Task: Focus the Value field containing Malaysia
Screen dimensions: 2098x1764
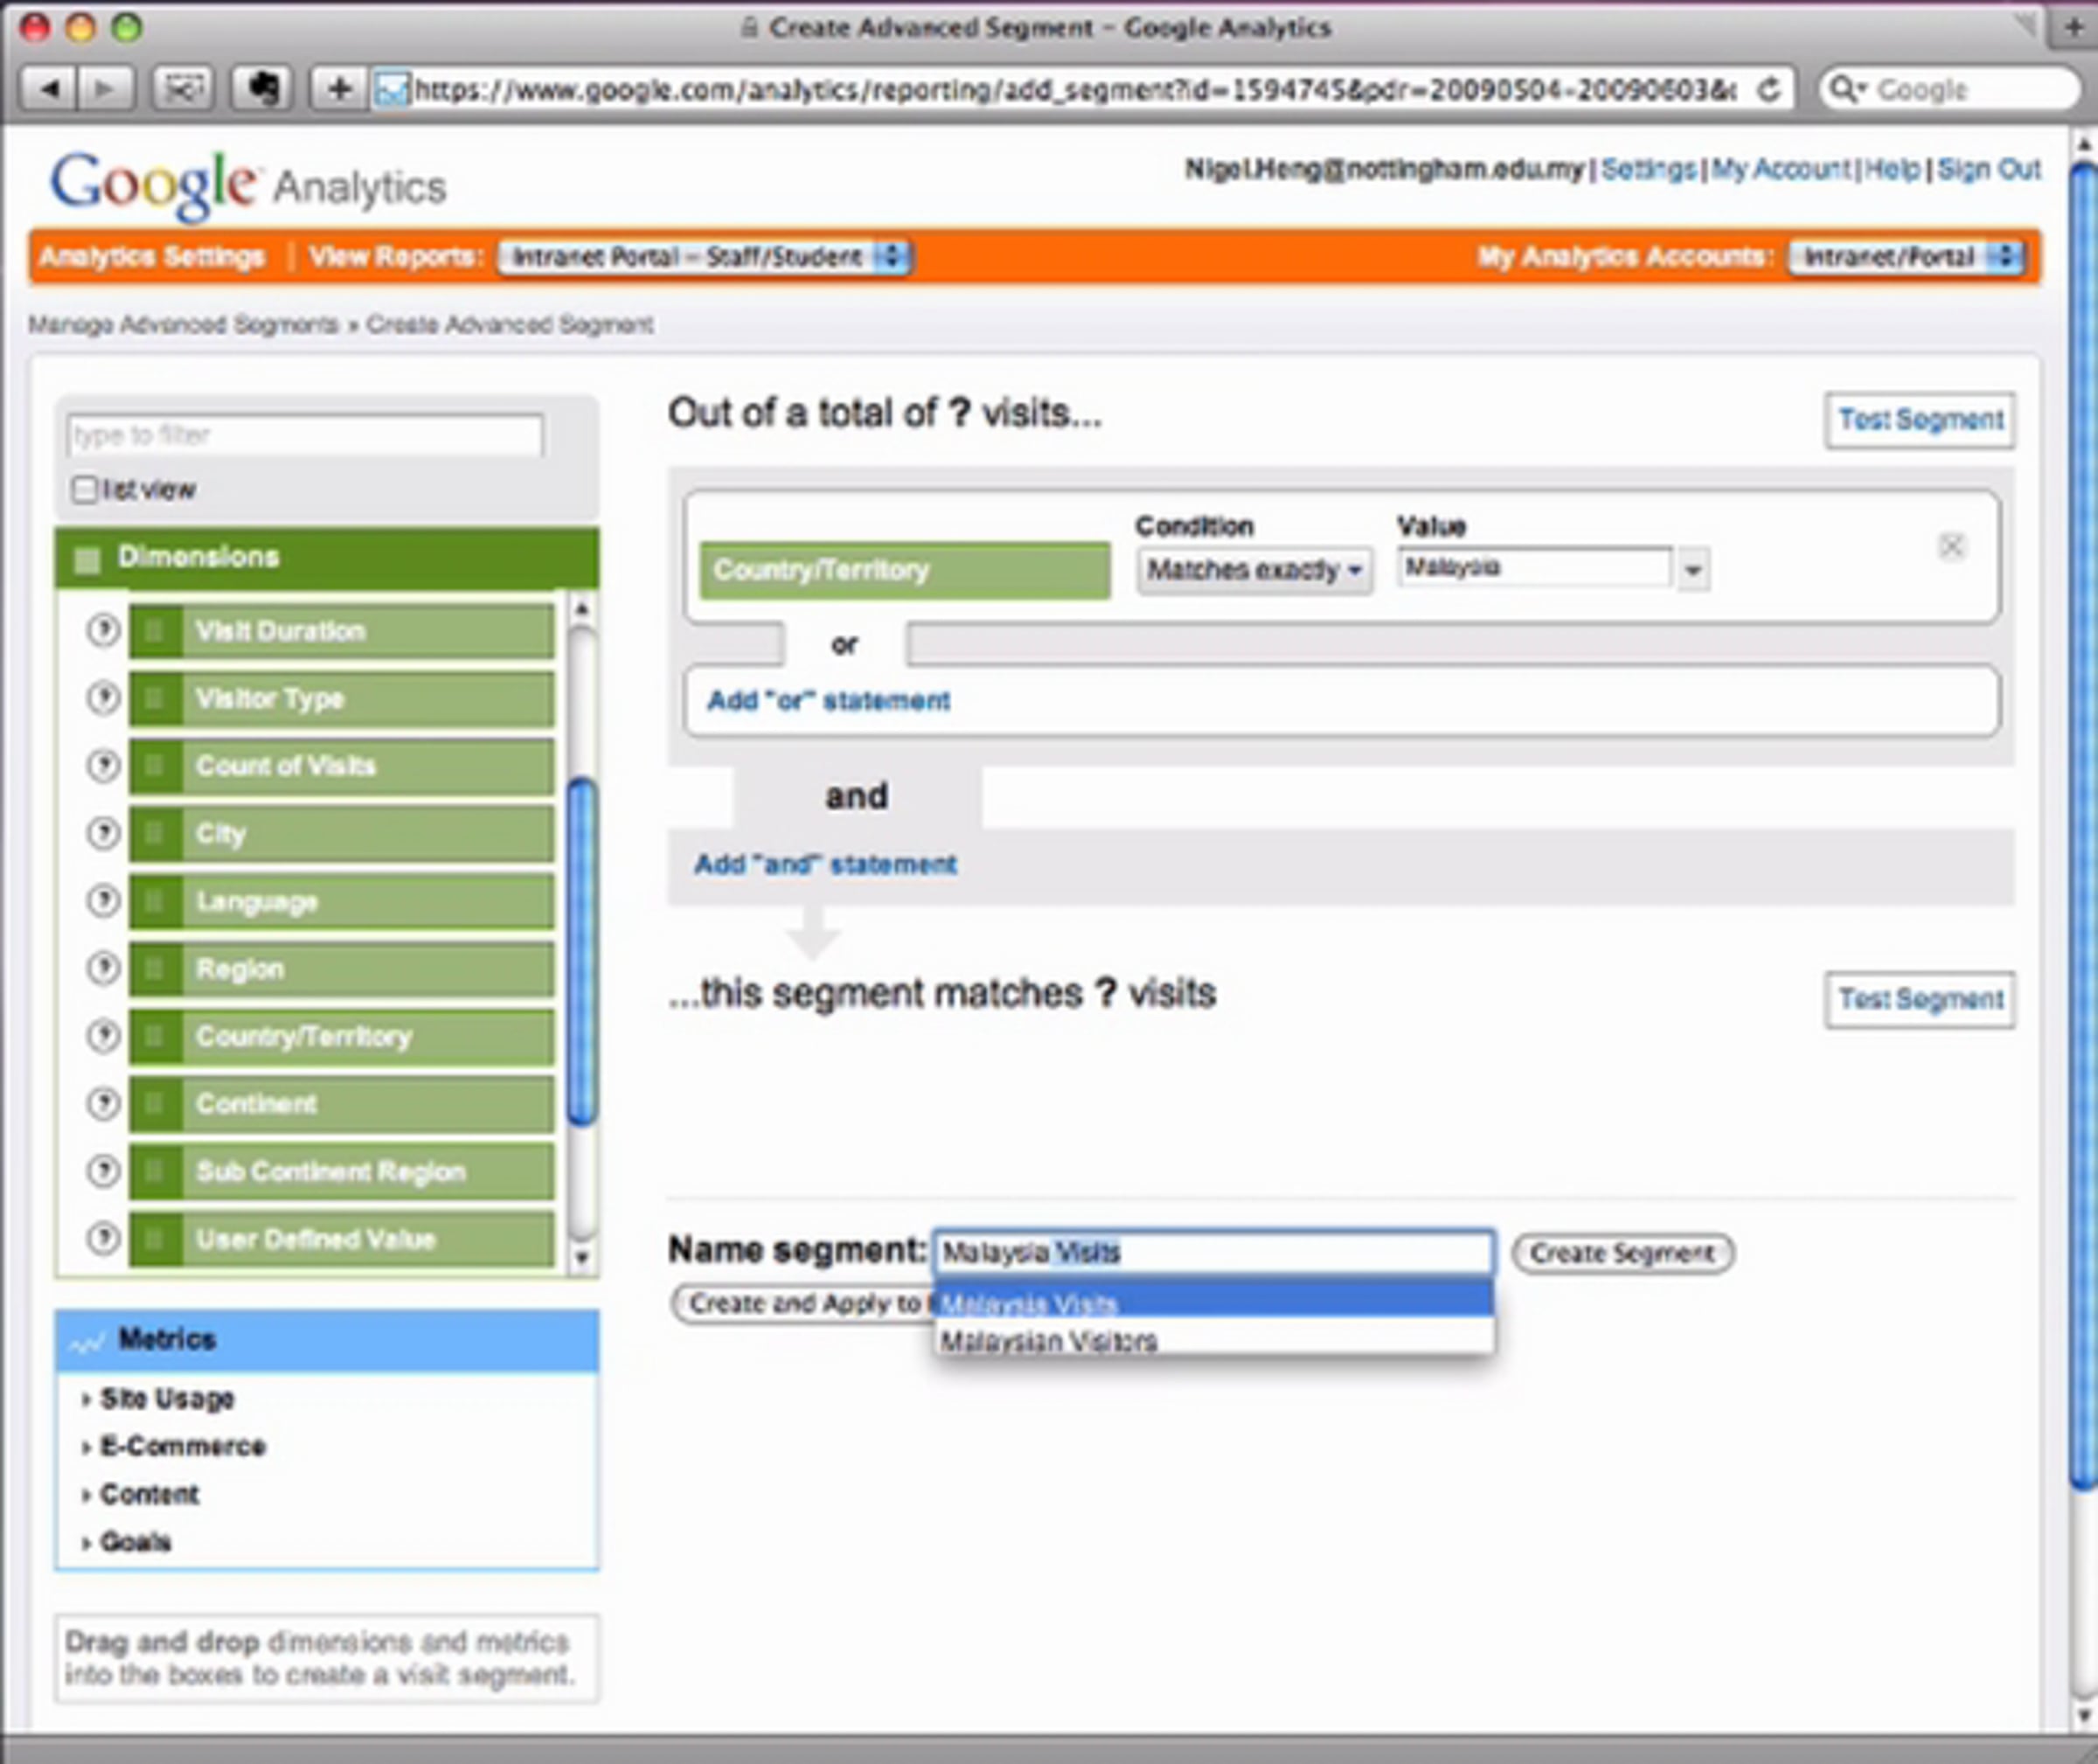Action: tap(1535, 568)
